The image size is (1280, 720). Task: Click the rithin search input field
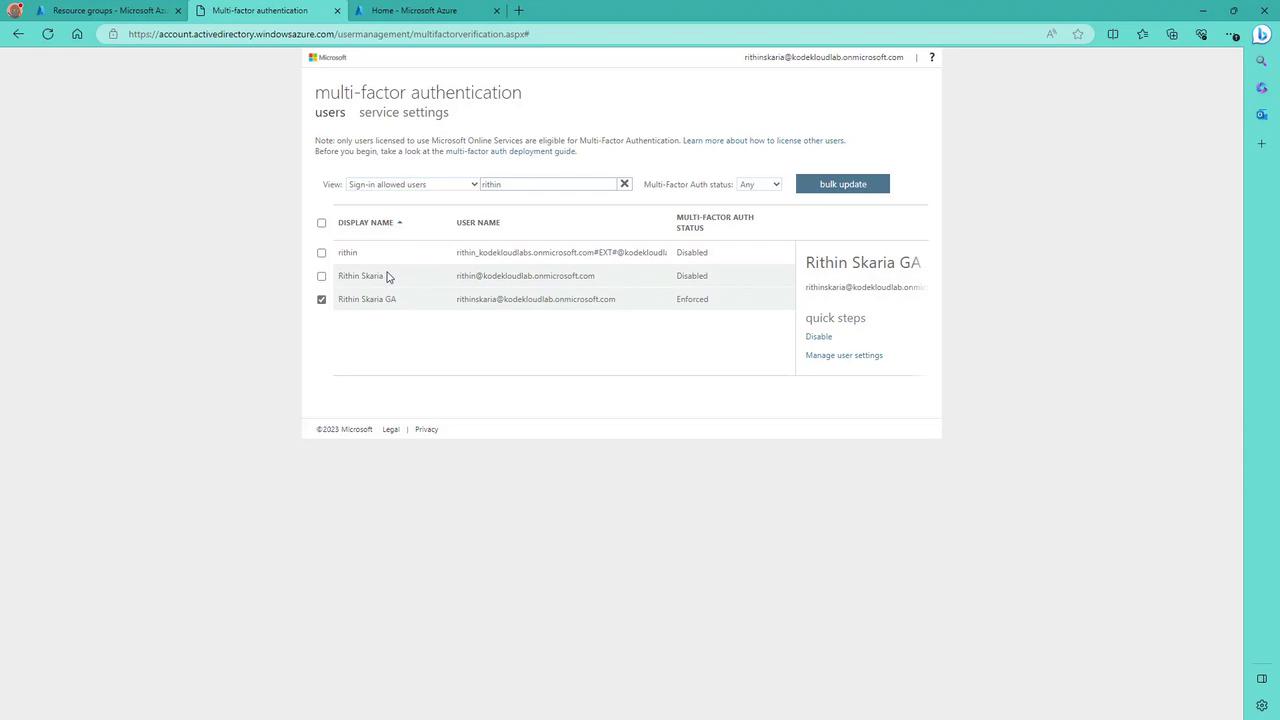tap(548, 184)
